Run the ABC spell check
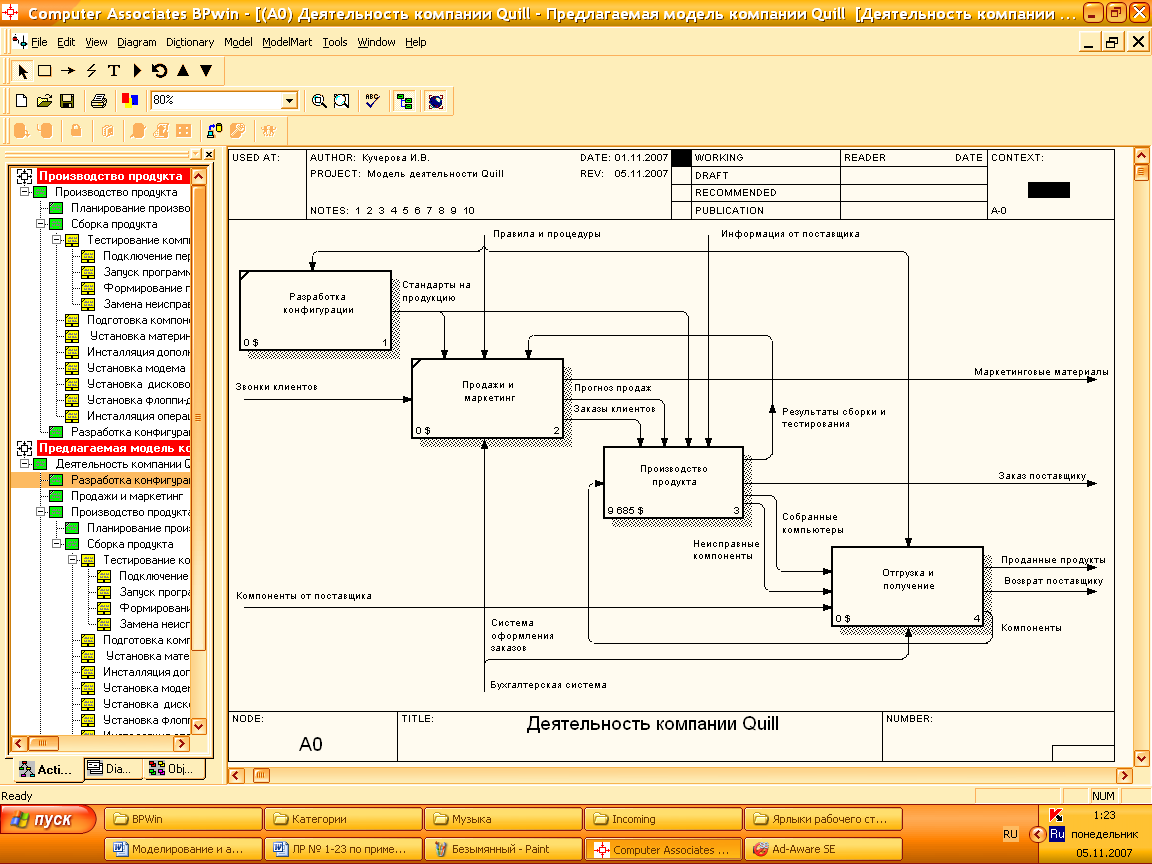Viewport: 1152px width, 864px height. tap(372, 101)
